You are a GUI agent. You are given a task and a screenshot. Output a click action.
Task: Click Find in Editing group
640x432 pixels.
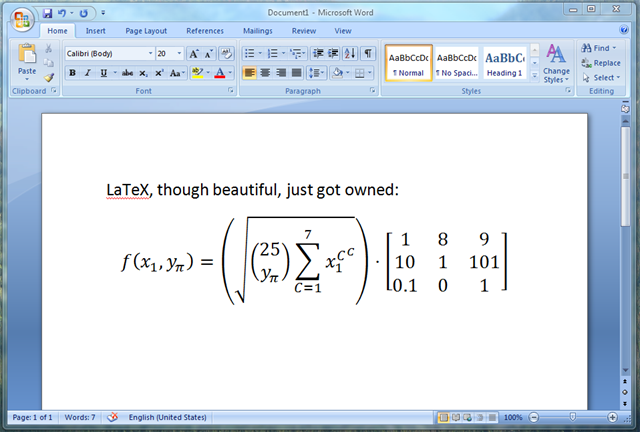598,48
